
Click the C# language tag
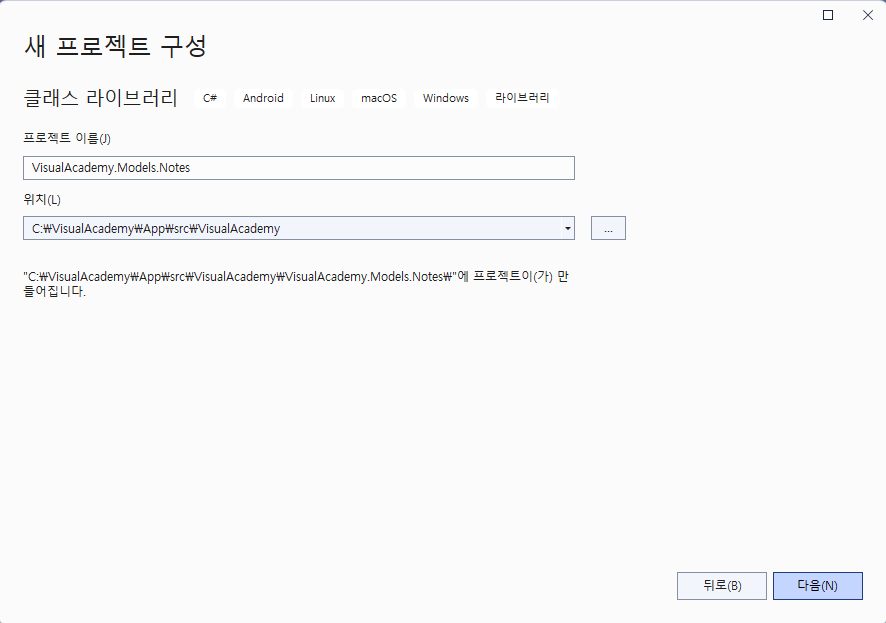(210, 98)
